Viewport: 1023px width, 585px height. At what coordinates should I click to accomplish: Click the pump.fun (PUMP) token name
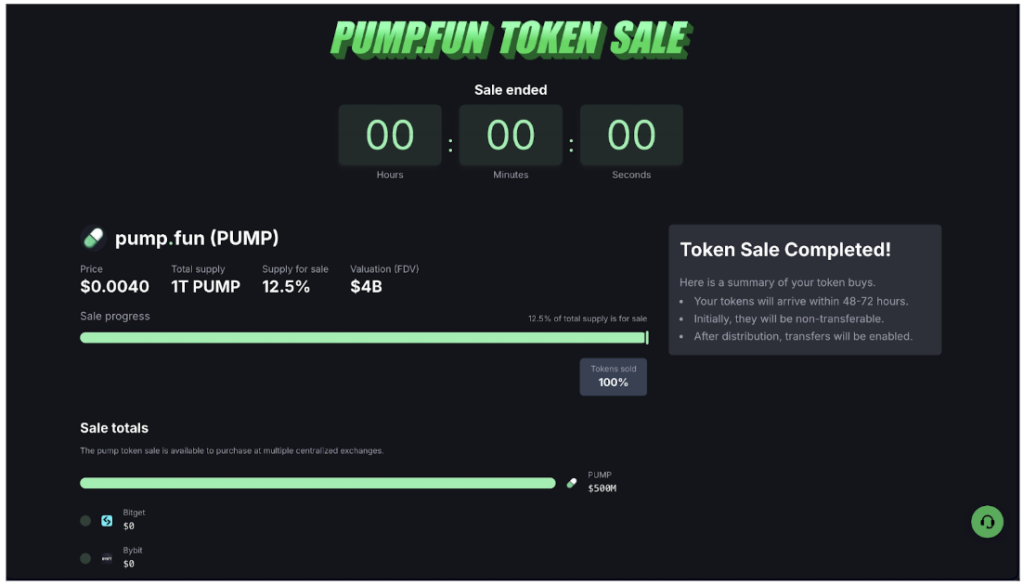click(197, 238)
